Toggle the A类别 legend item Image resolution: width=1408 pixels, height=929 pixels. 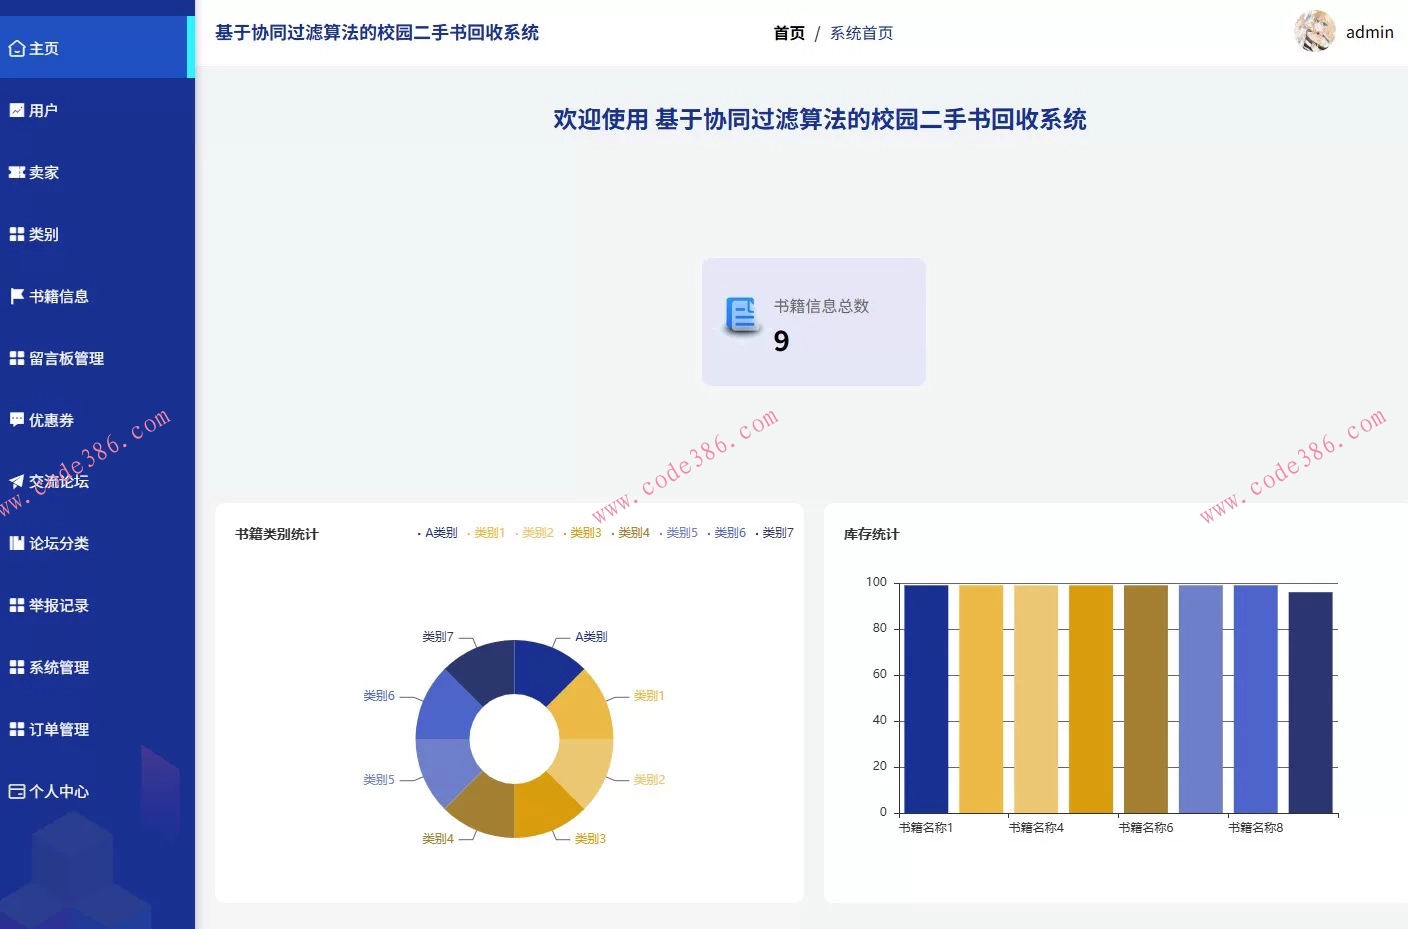tap(437, 533)
